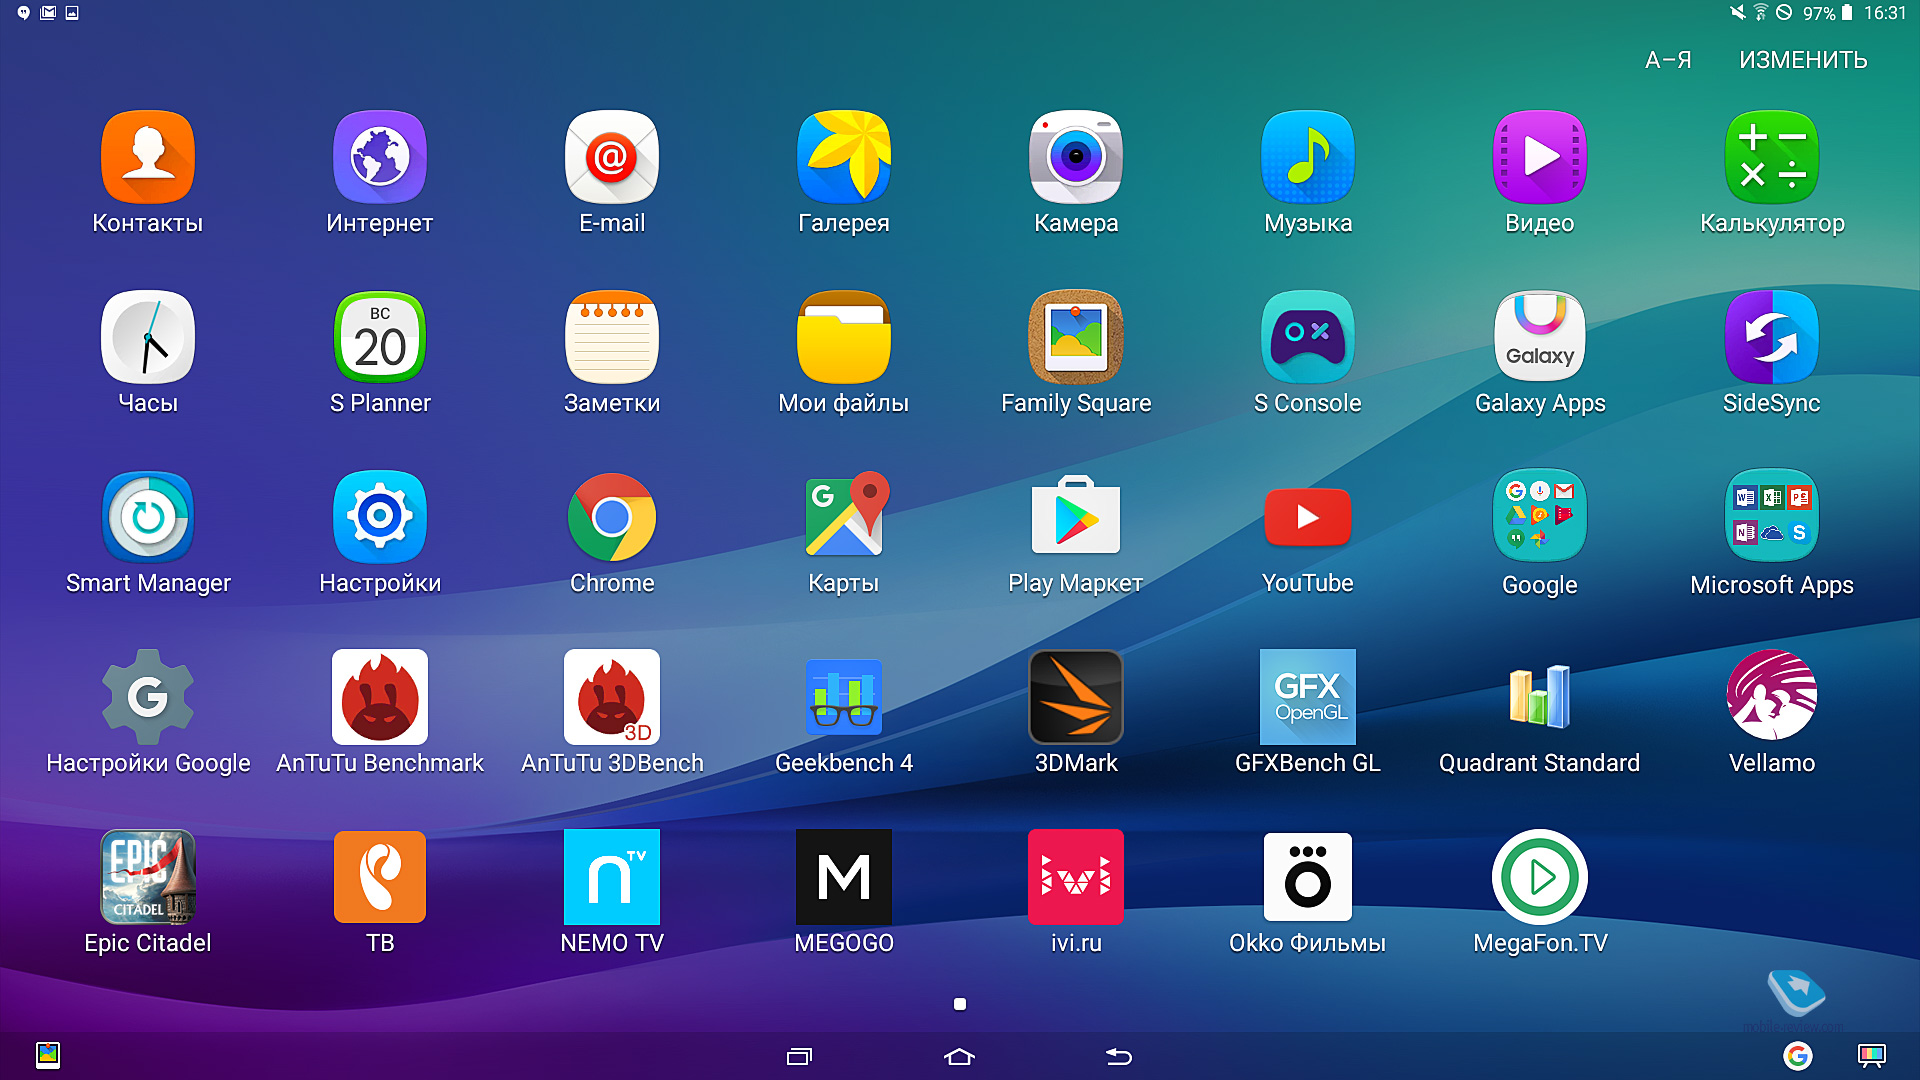Screen dimensions: 1920x1080
Task: Launch the Камера app
Action: [1076, 158]
